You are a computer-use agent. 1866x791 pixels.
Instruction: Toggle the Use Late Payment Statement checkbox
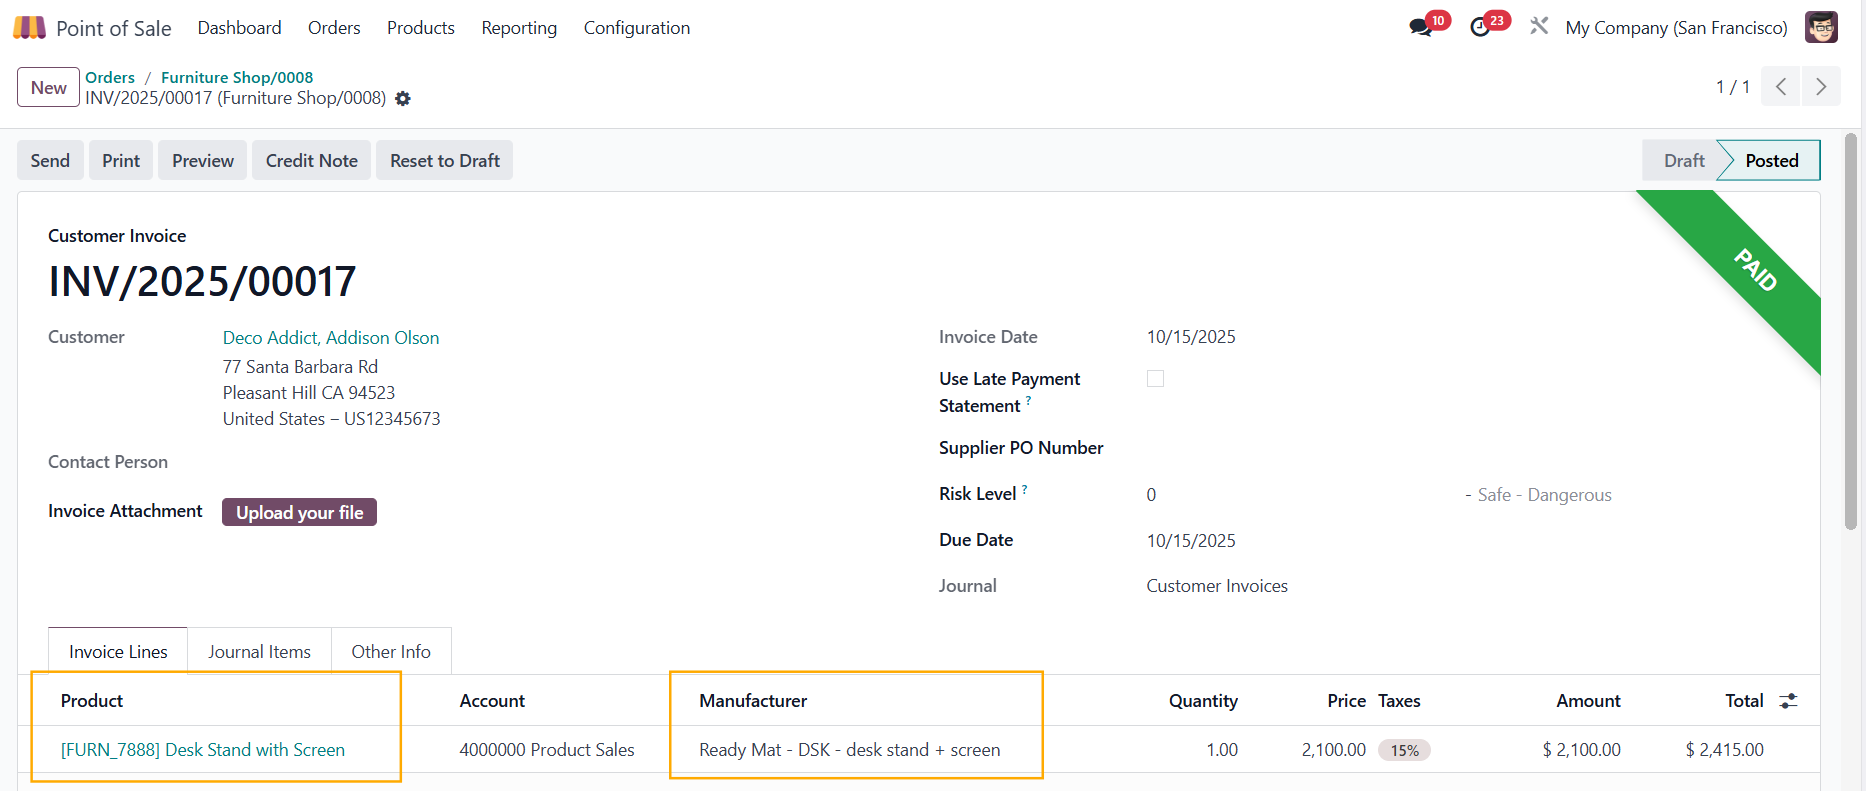tap(1155, 379)
